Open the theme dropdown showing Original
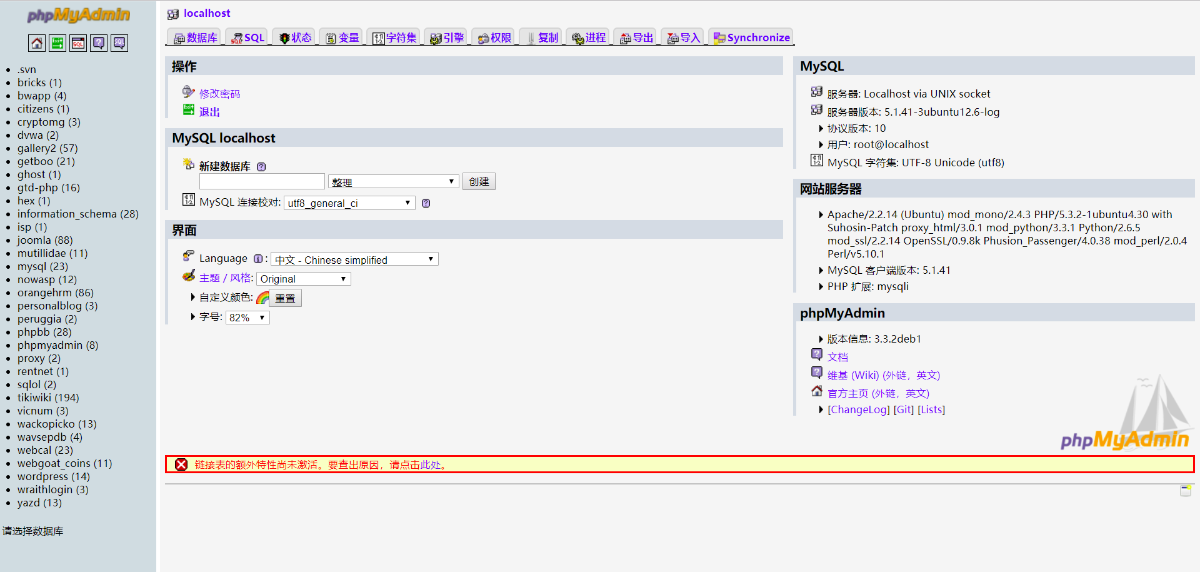The height and width of the screenshot is (572, 1200). coord(303,279)
